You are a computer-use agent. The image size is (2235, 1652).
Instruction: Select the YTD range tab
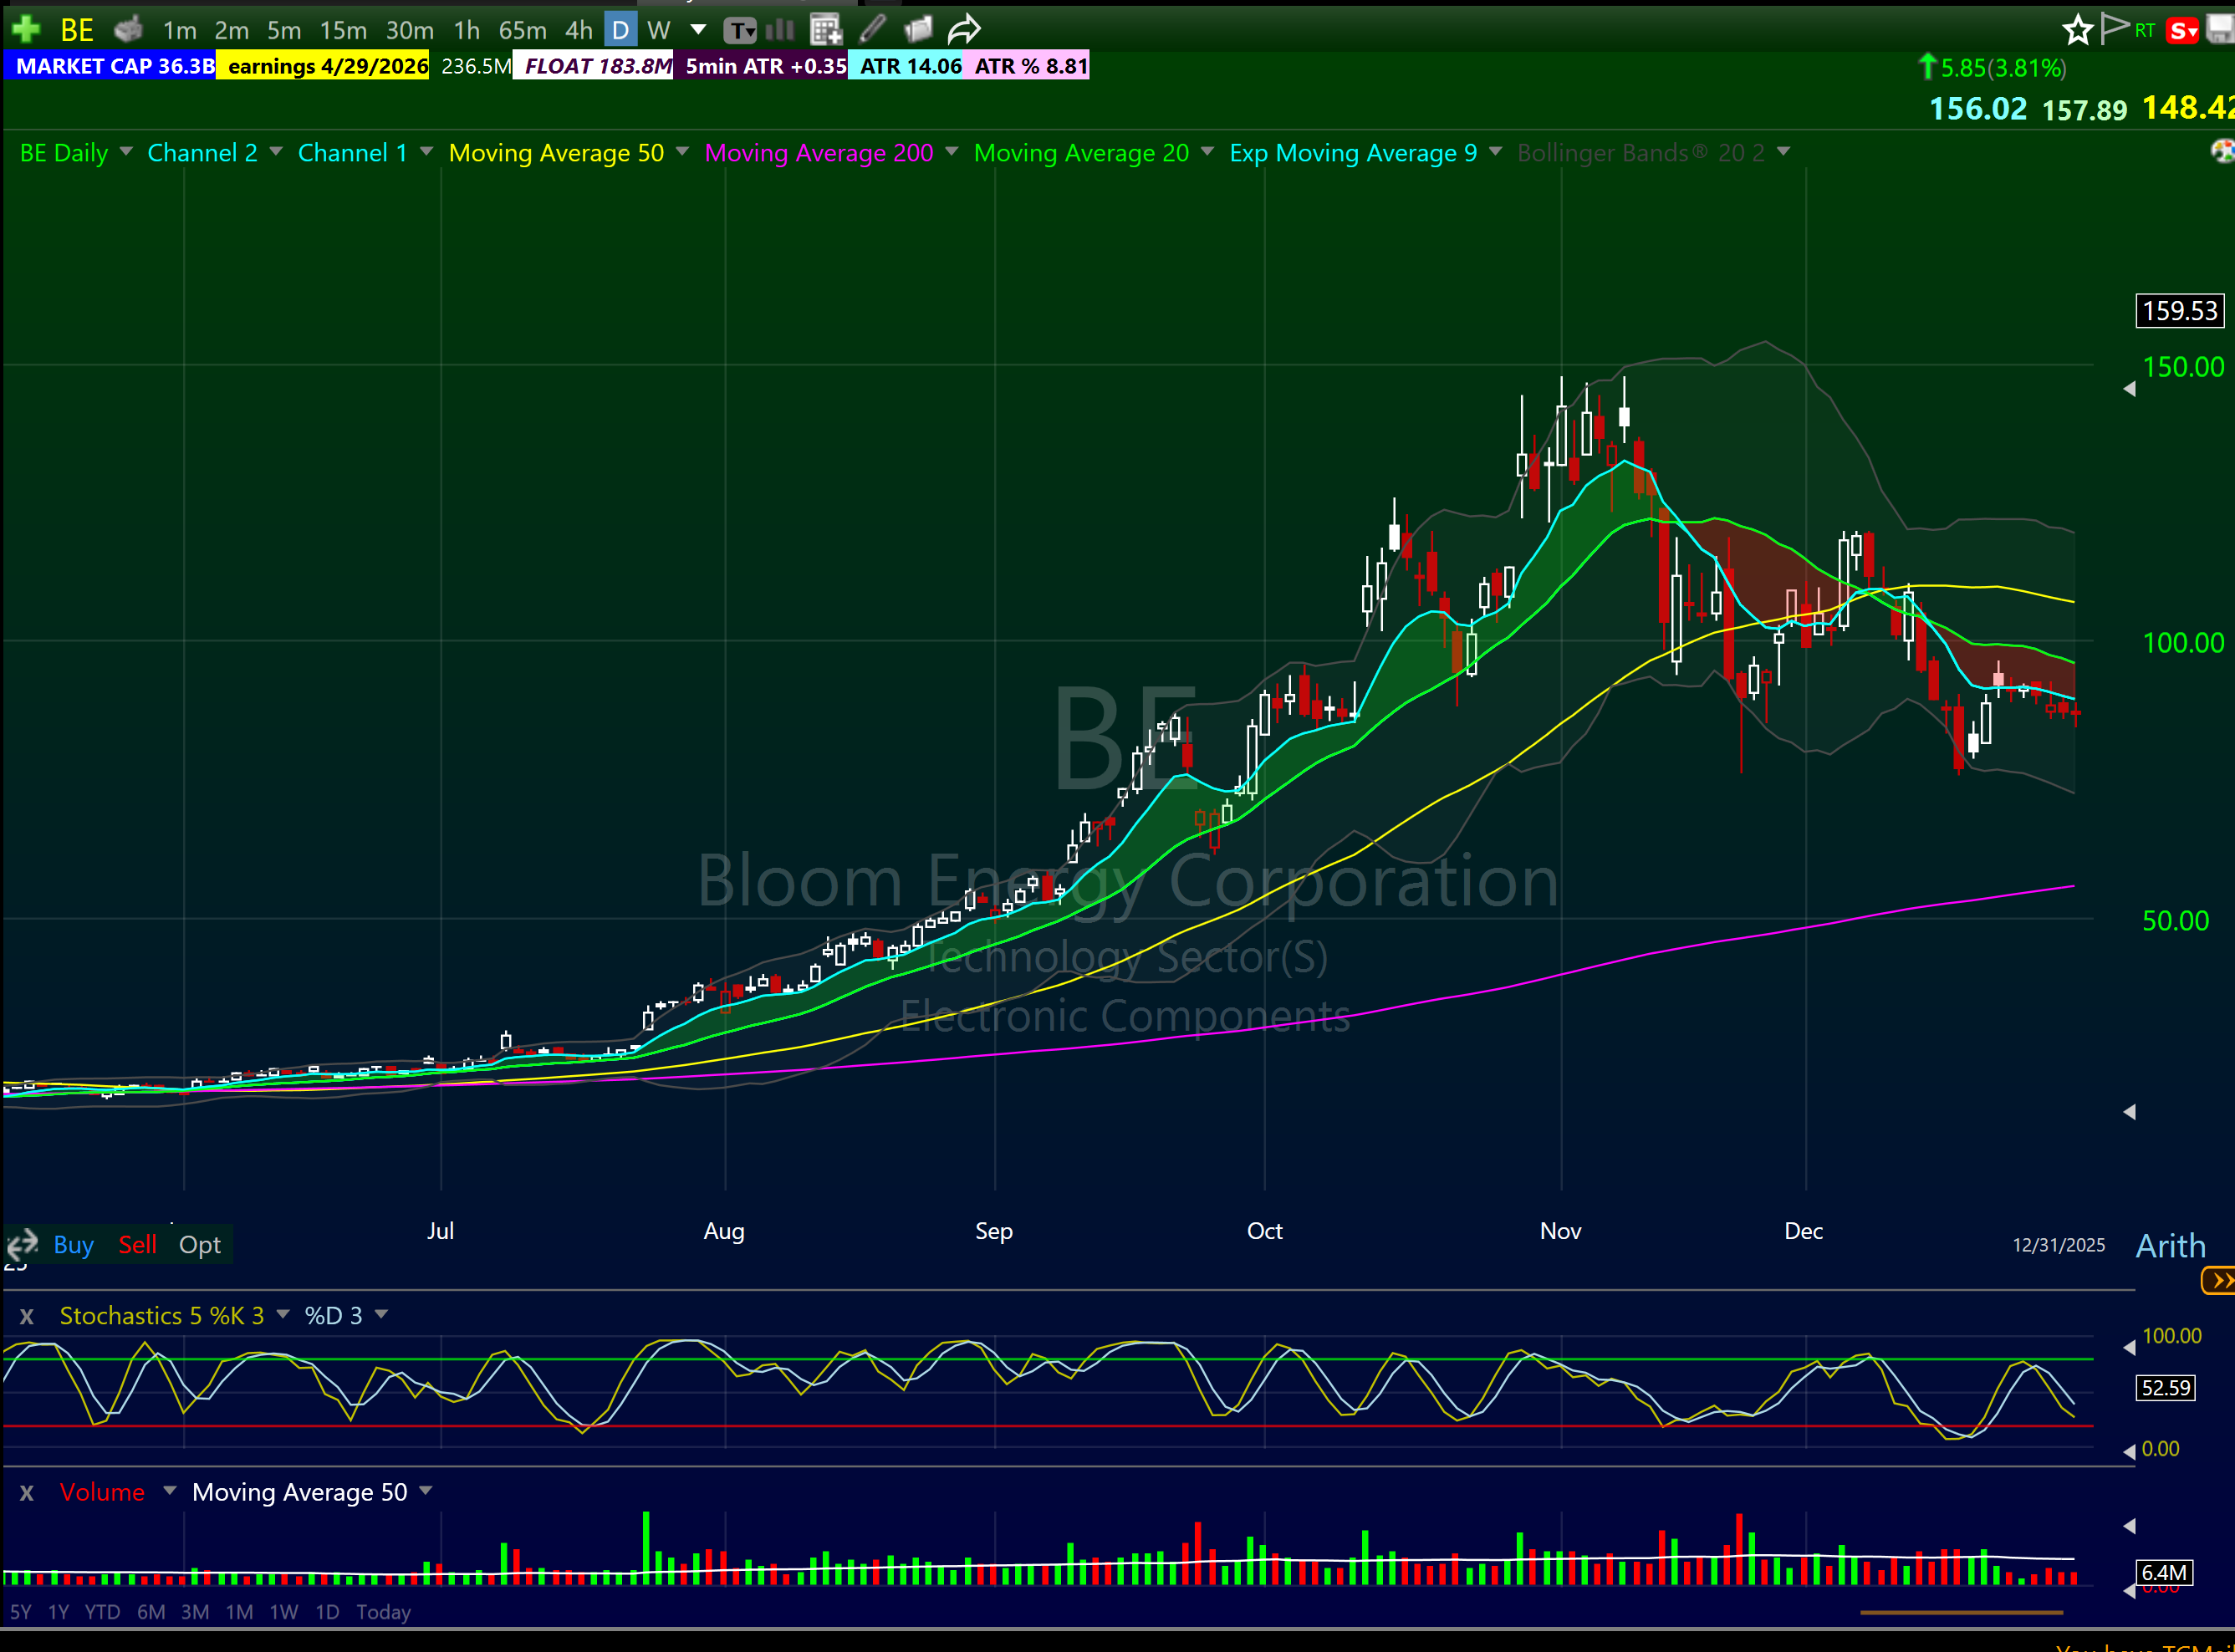(x=102, y=1612)
